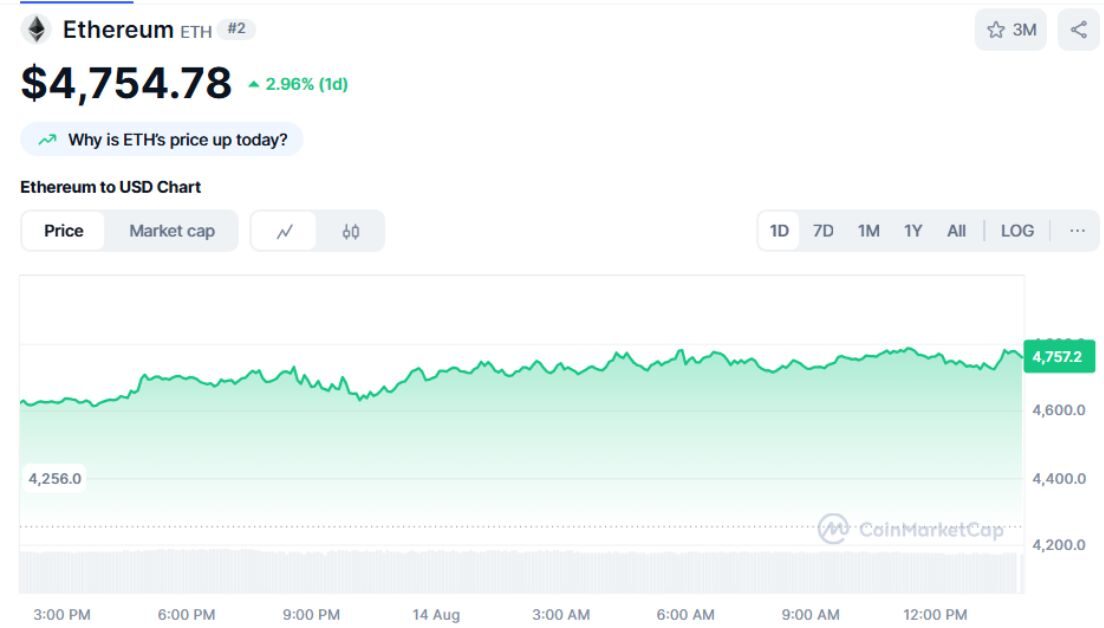Screen dimensions: 1104x628
Task: Click the $4,754.78 price value
Action: coord(126,83)
